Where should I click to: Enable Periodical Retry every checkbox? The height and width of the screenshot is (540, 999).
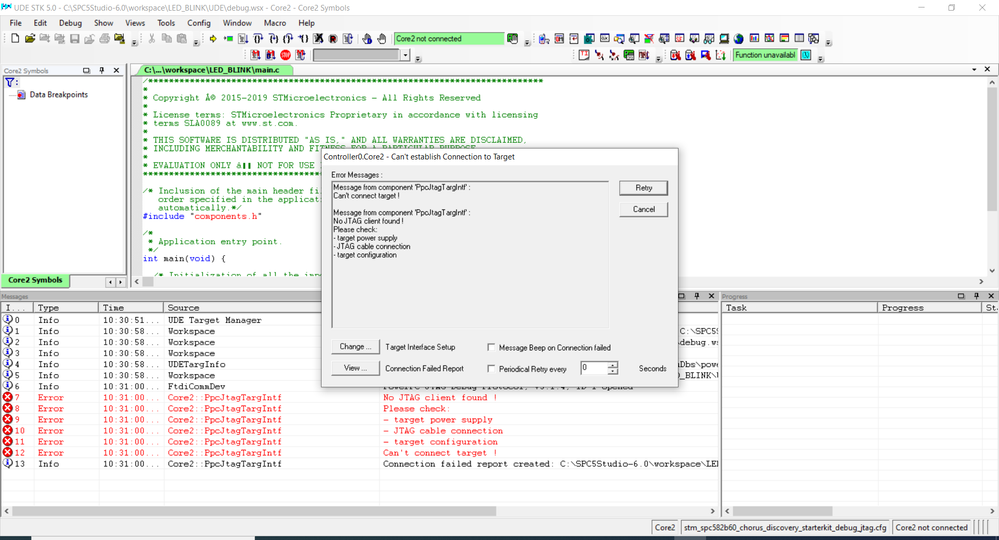pyautogui.click(x=491, y=369)
